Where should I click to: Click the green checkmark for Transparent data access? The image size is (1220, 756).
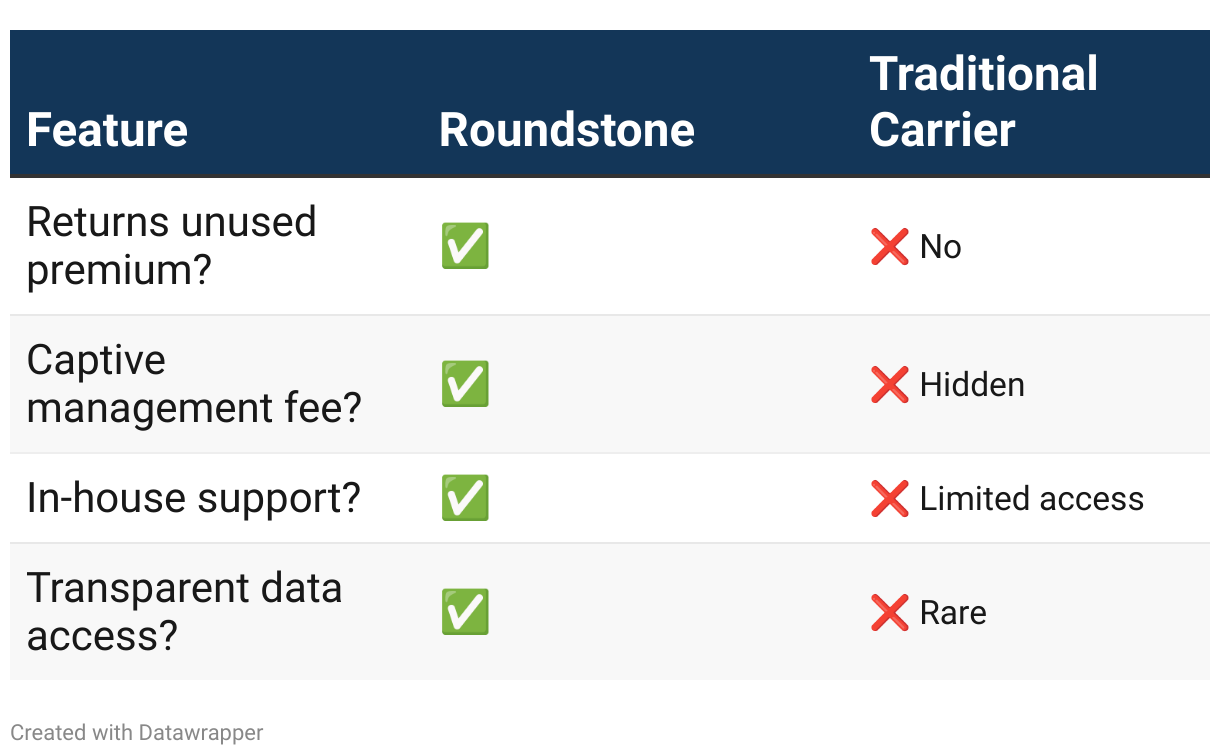(465, 612)
